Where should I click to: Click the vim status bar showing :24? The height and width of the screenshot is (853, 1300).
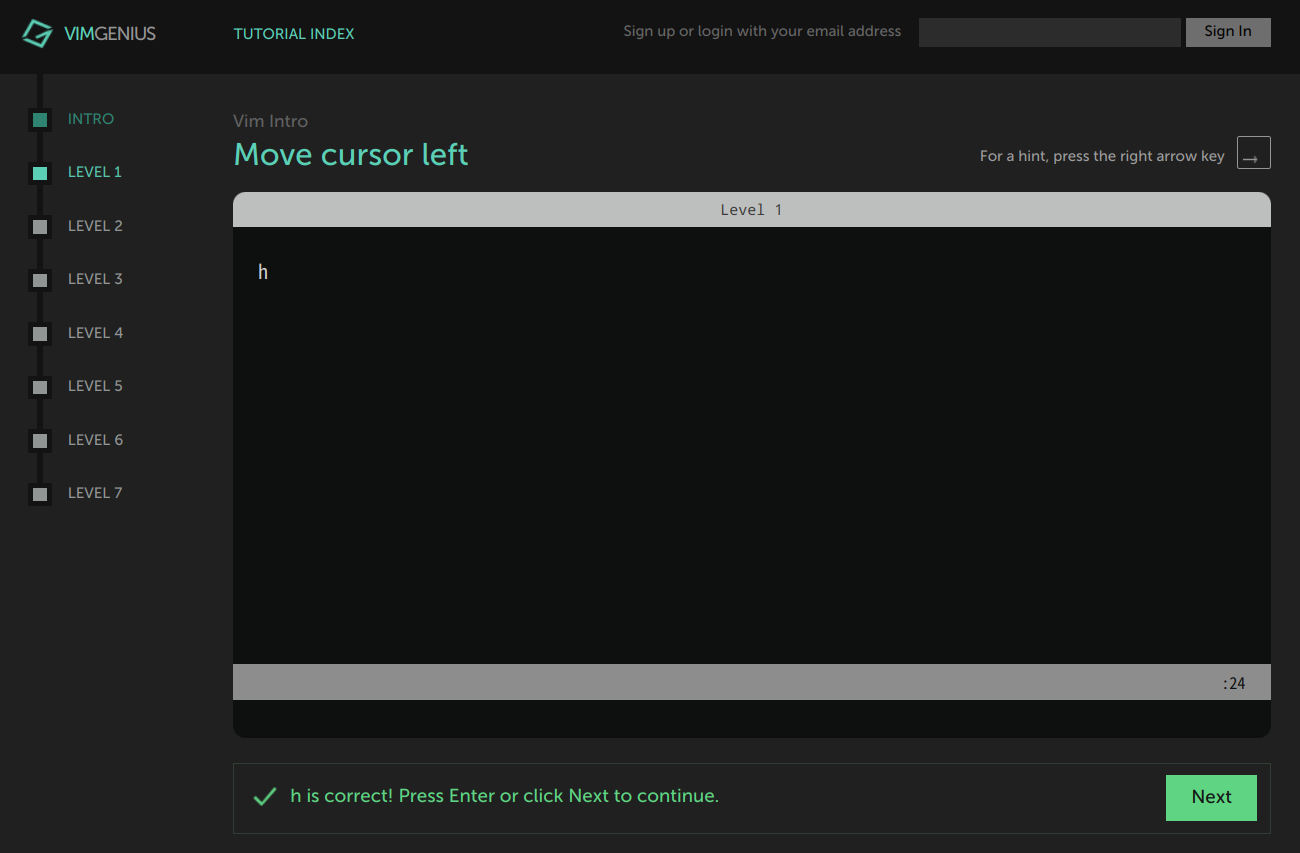click(x=751, y=682)
